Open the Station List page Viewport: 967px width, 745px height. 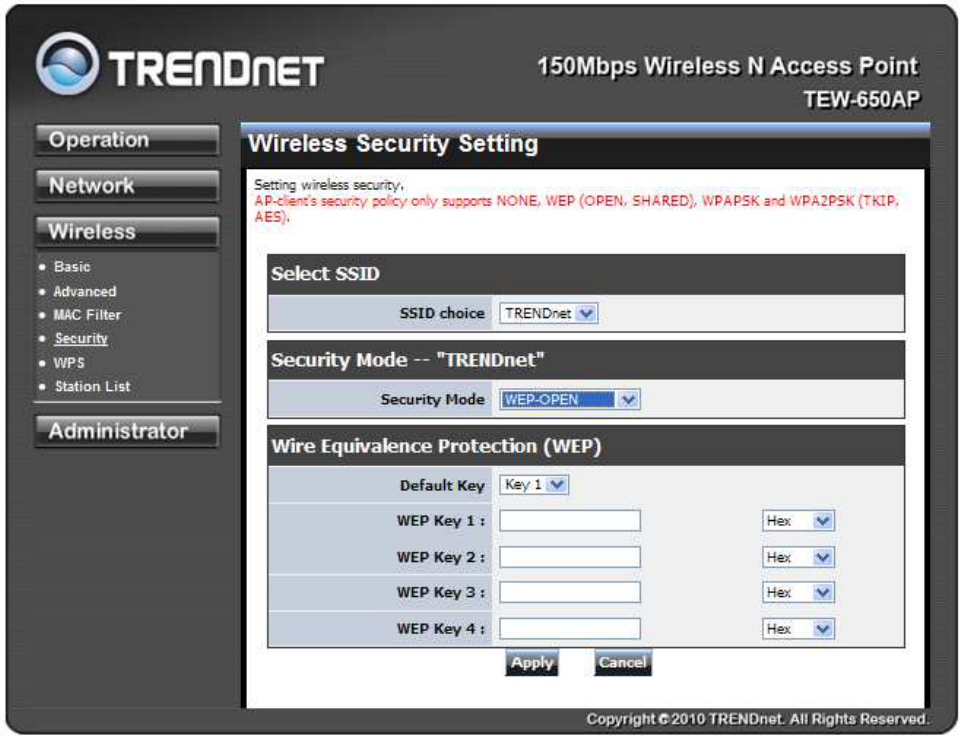coord(93,387)
